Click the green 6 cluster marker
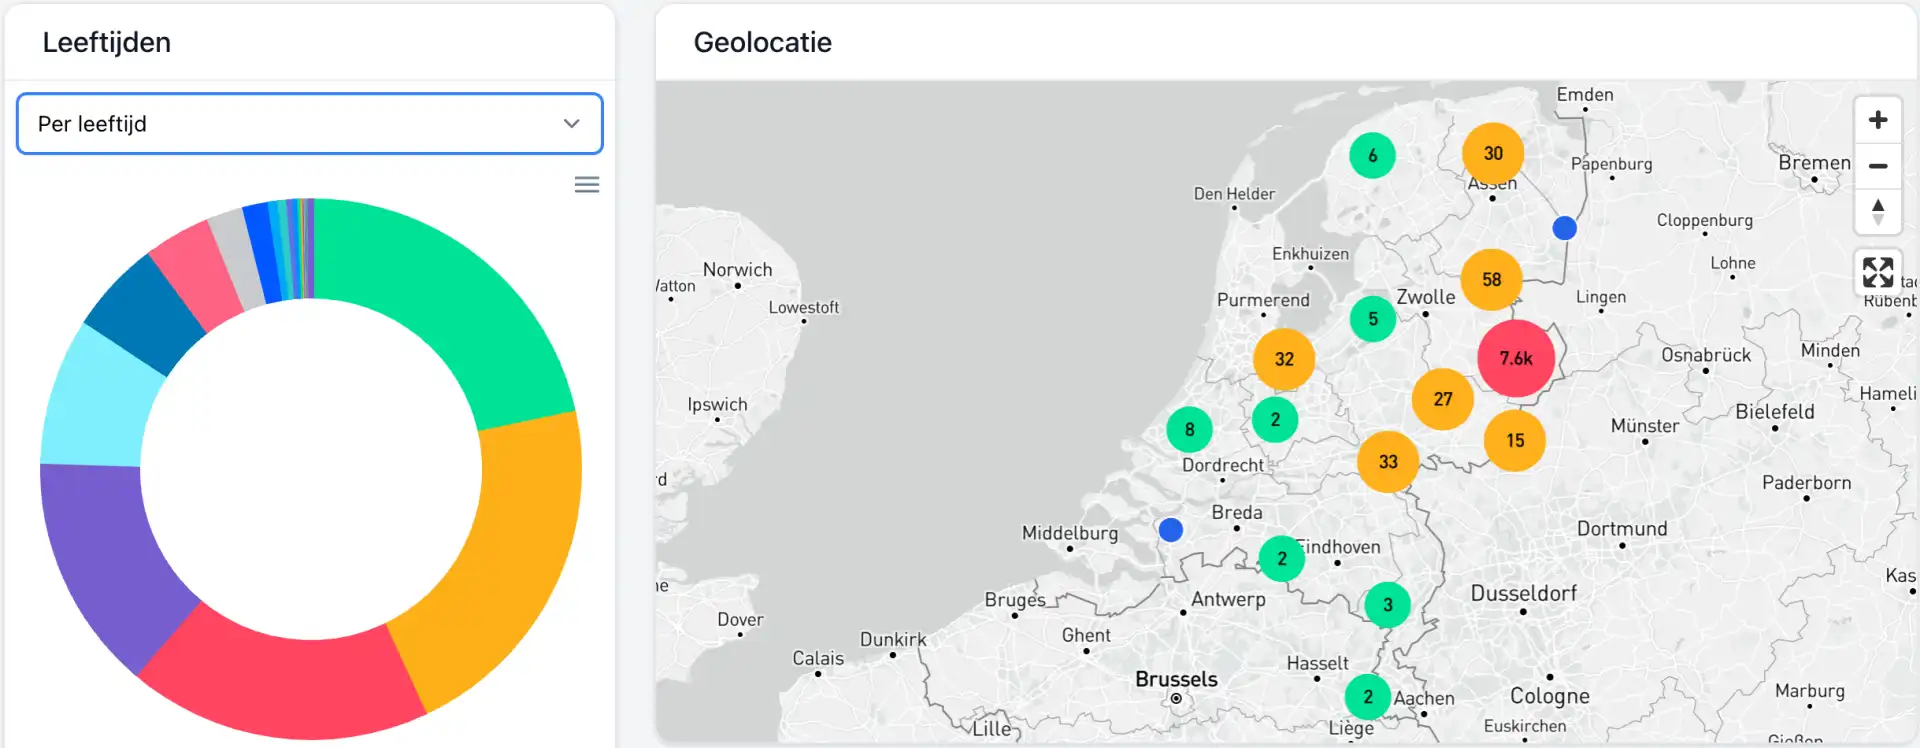Viewport: 1920px width, 748px height. (x=1372, y=155)
